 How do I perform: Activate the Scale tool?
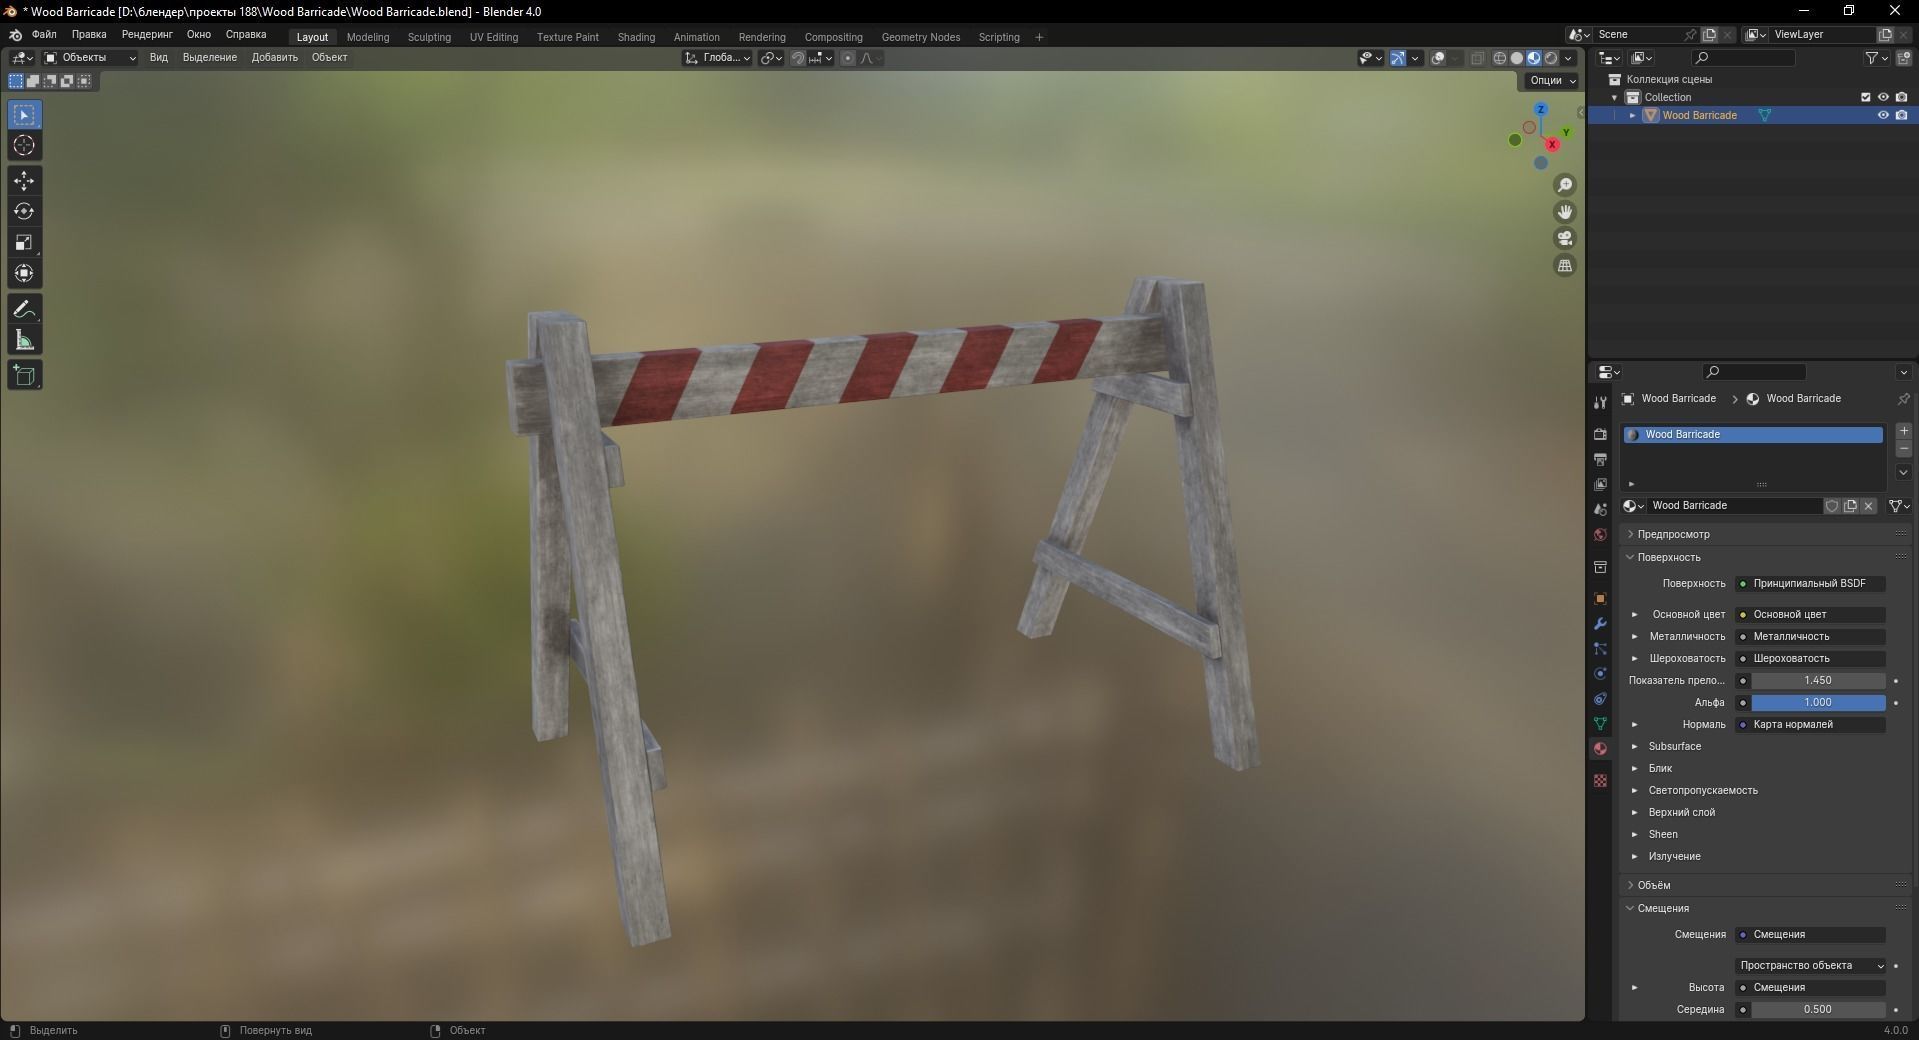click(x=24, y=243)
